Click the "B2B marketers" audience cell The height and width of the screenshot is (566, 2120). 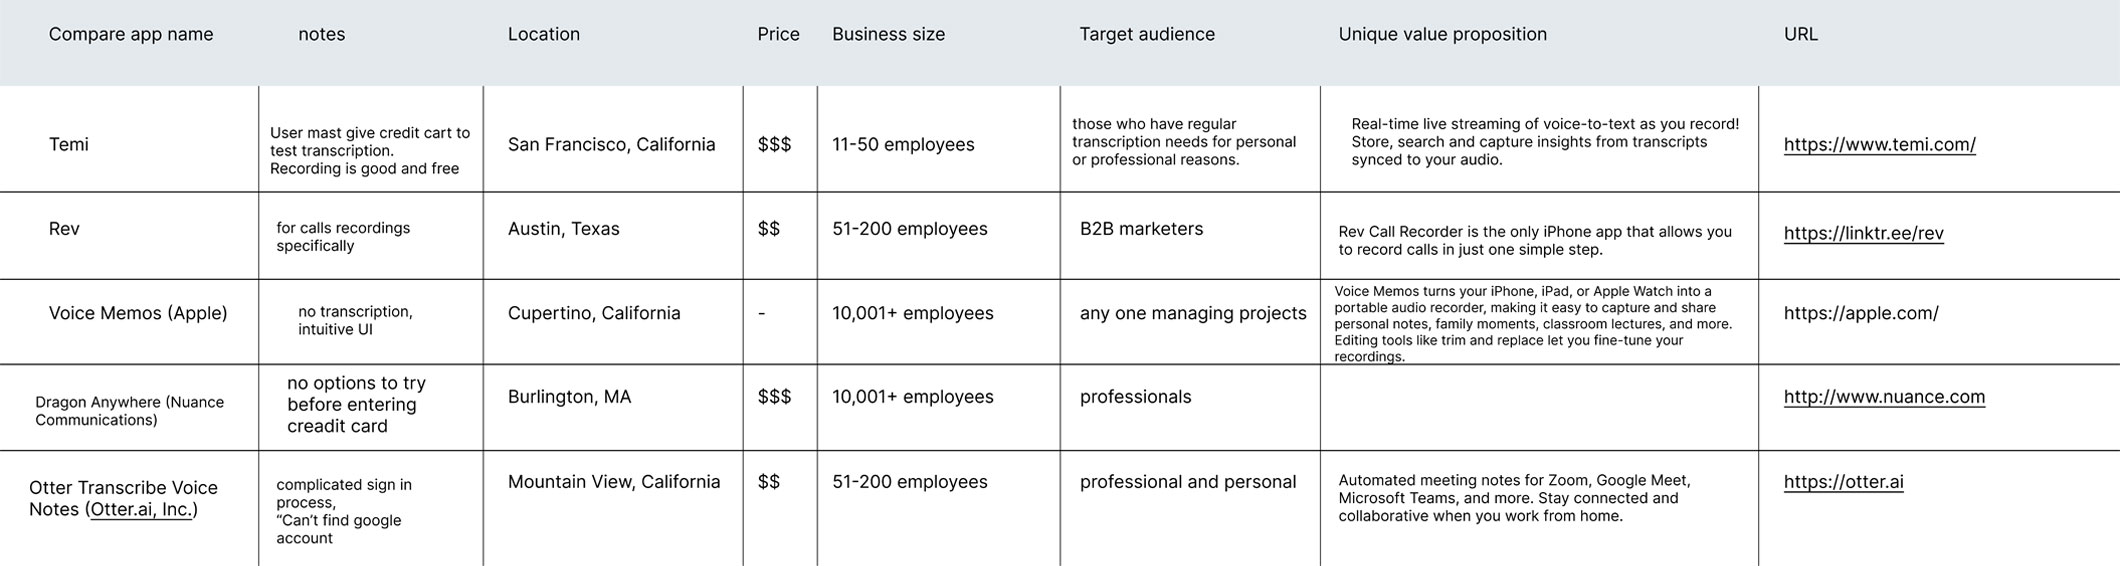click(x=1141, y=229)
